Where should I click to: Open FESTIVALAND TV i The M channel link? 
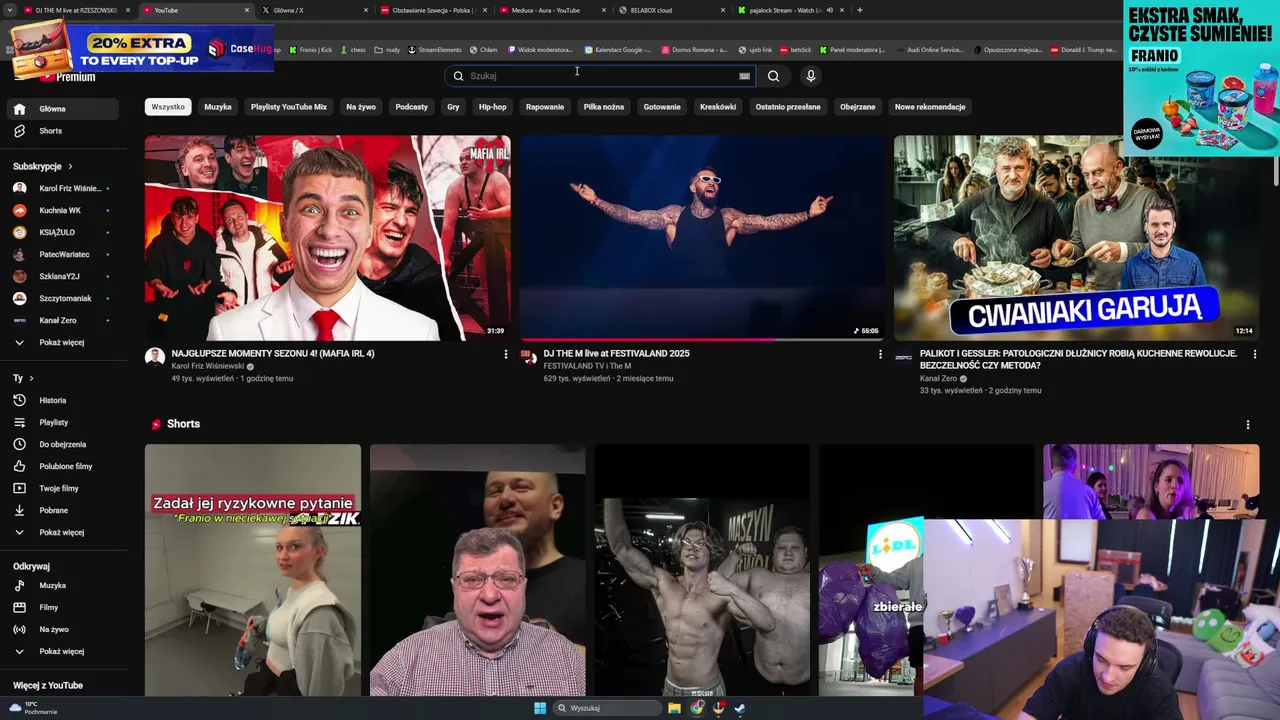[587, 366]
